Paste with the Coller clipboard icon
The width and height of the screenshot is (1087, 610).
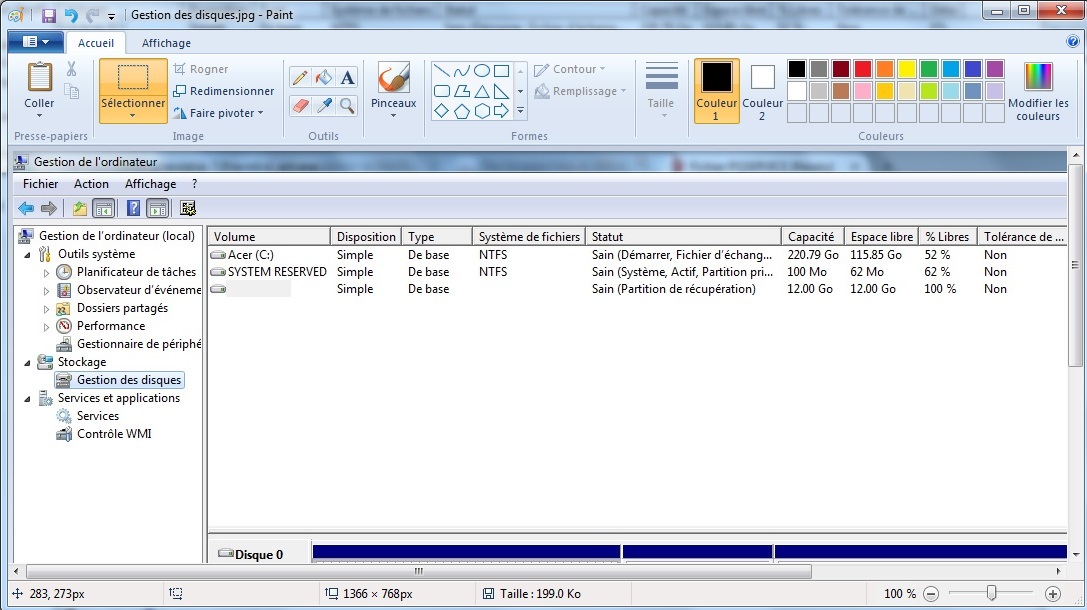pyautogui.click(x=39, y=76)
